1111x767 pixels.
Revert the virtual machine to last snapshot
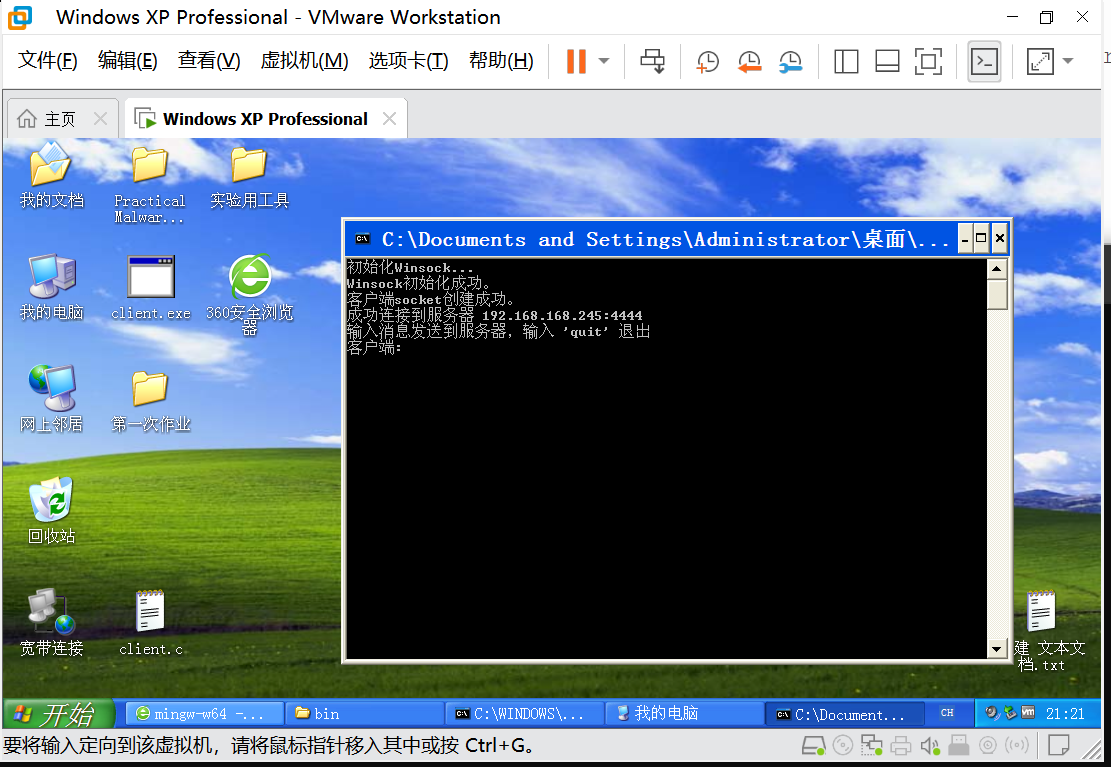749,62
